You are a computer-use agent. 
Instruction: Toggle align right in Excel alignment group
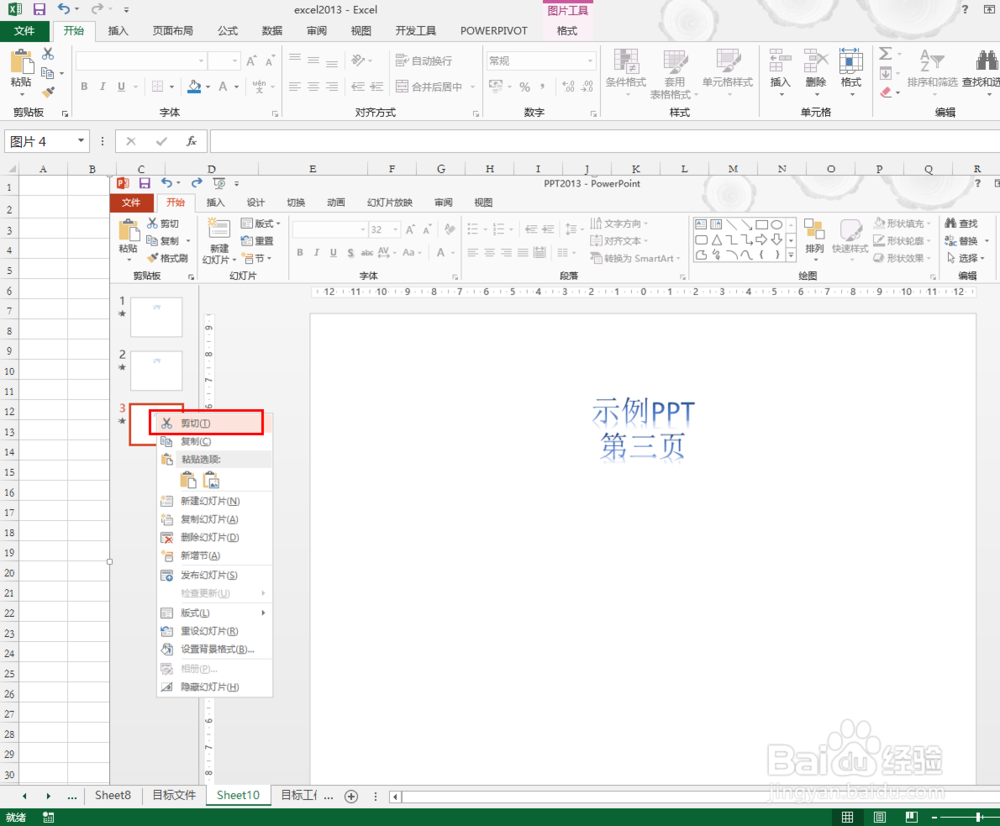coord(332,86)
